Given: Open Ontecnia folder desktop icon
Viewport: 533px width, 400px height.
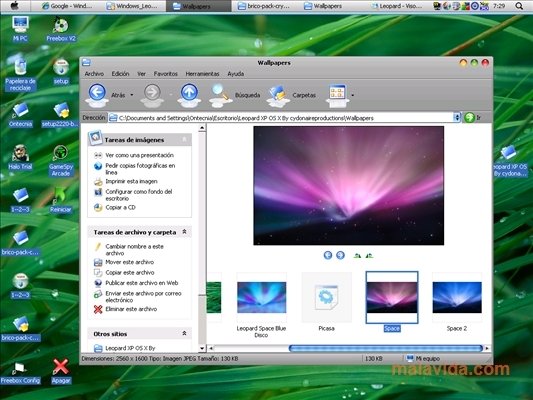Looking at the screenshot, I should tap(20, 115).
